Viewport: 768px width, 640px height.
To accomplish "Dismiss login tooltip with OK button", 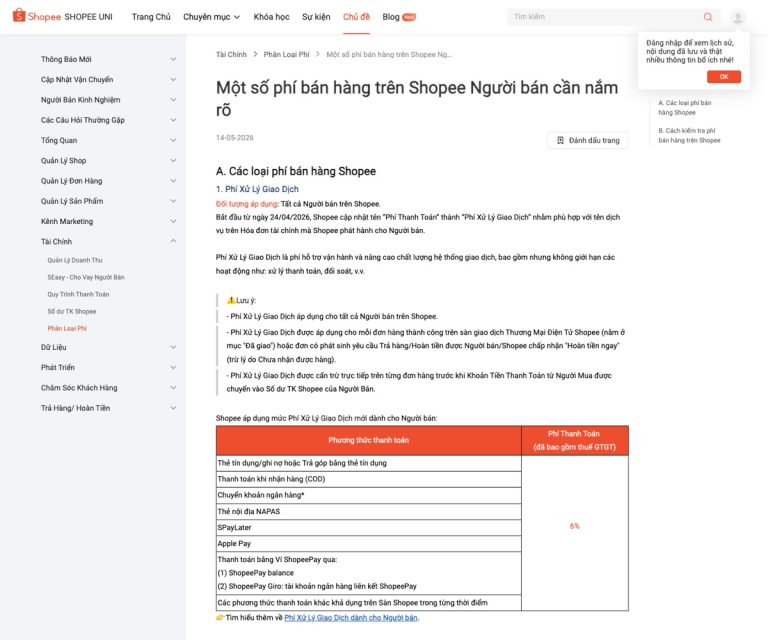I will pyautogui.click(x=723, y=77).
